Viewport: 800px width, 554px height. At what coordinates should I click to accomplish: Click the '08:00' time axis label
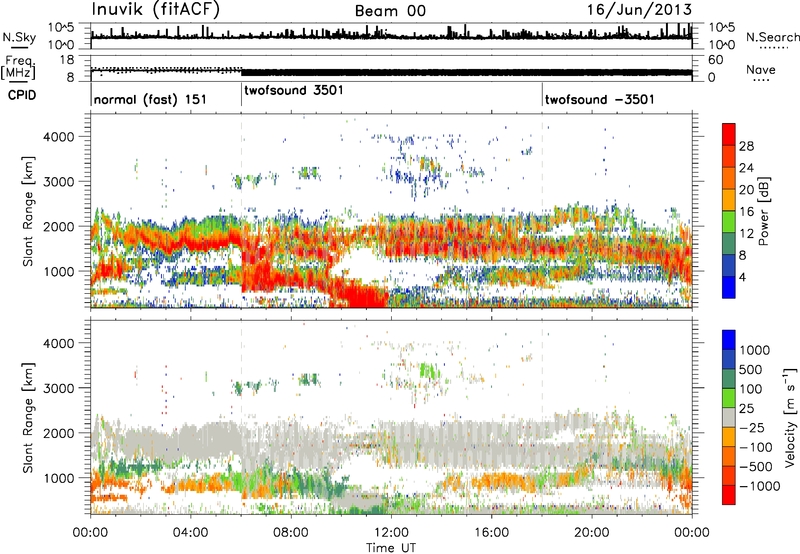[290, 533]
